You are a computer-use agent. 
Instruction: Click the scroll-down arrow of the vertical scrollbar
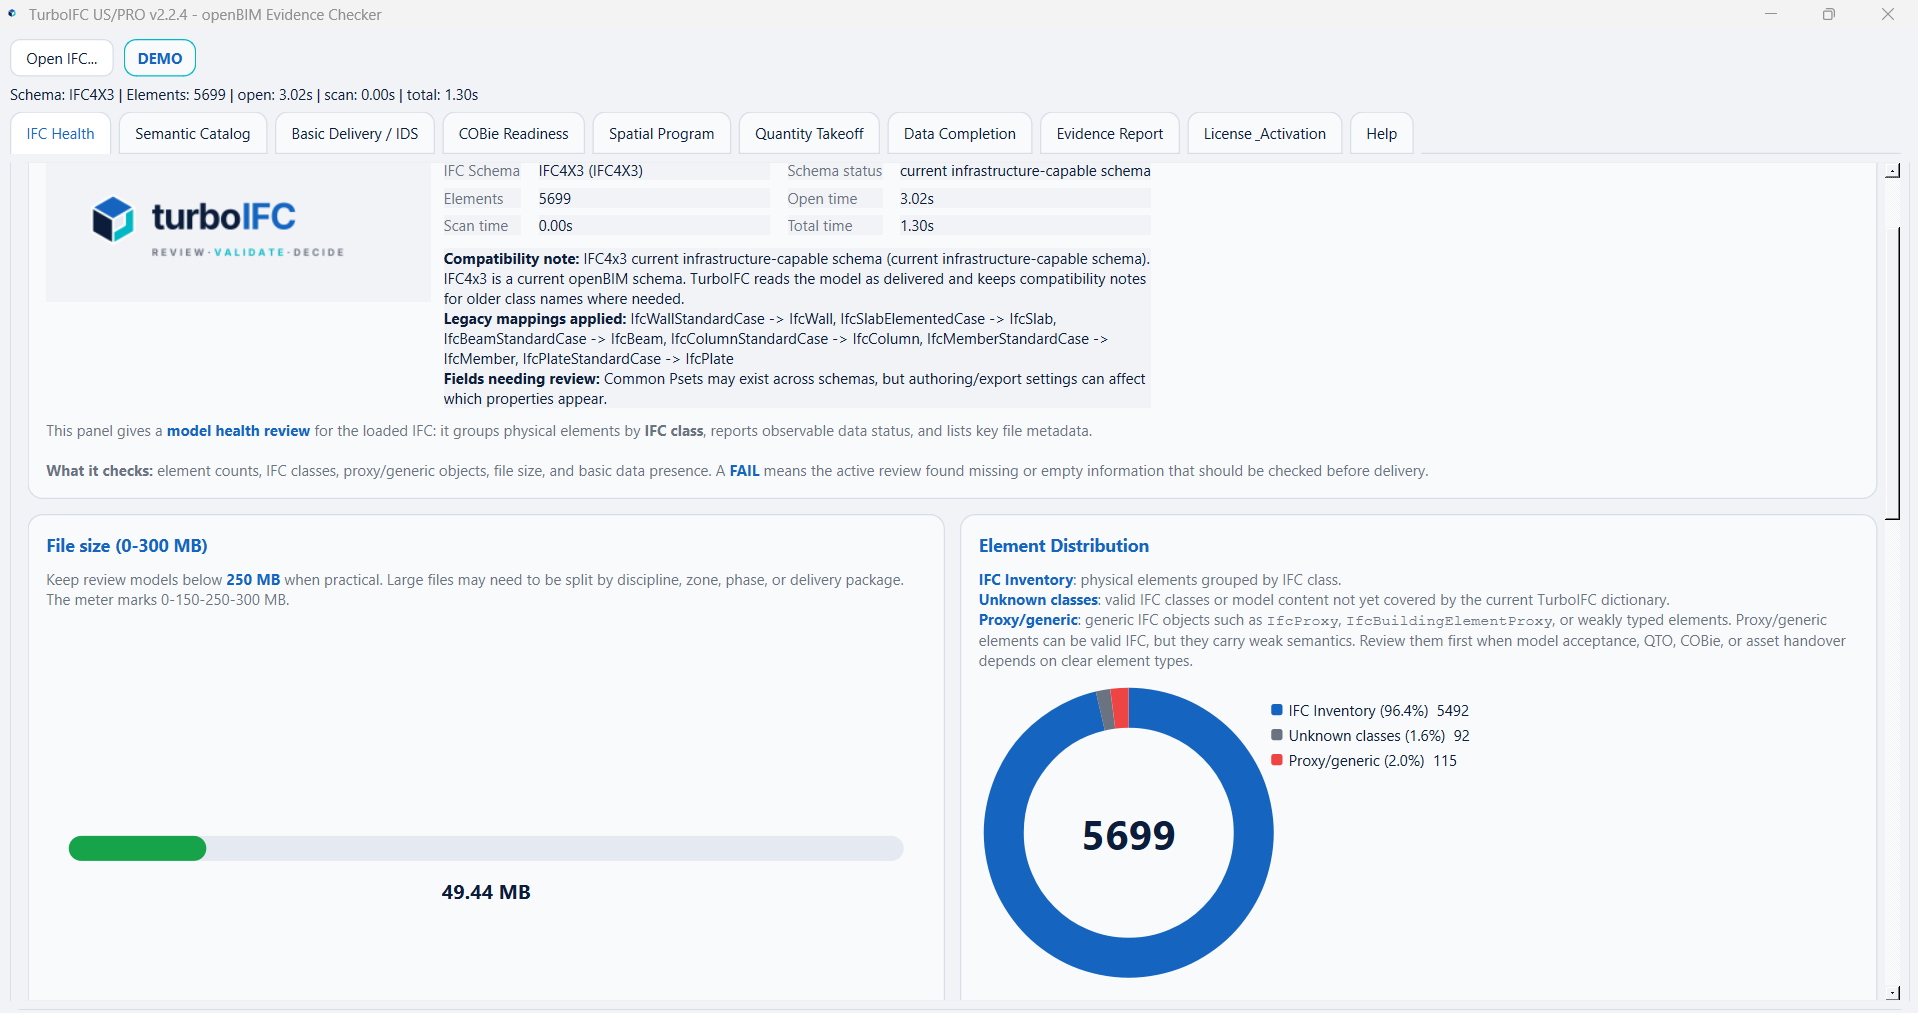click(1893, 993)
